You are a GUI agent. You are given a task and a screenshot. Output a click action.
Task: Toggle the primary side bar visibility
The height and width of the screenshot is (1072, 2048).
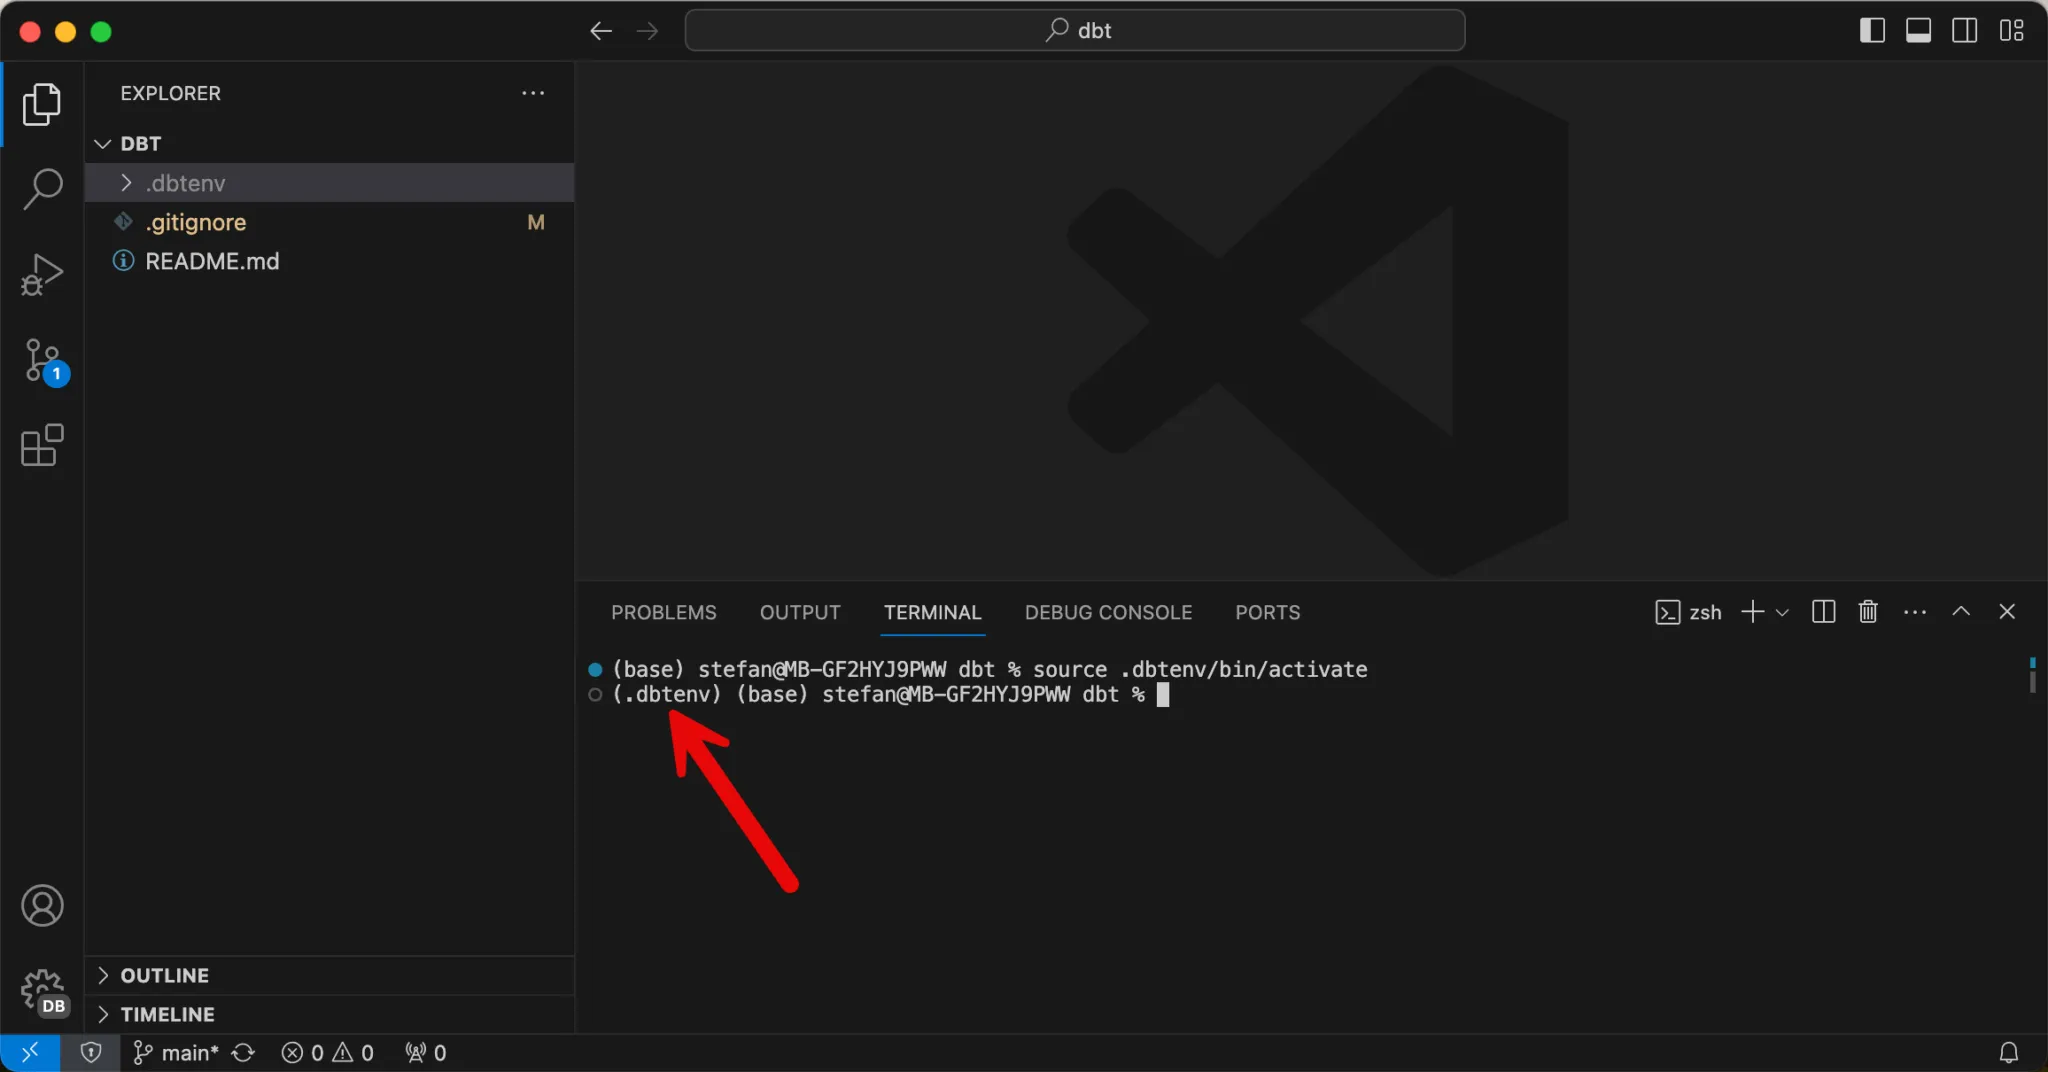tap(1872, 31)
